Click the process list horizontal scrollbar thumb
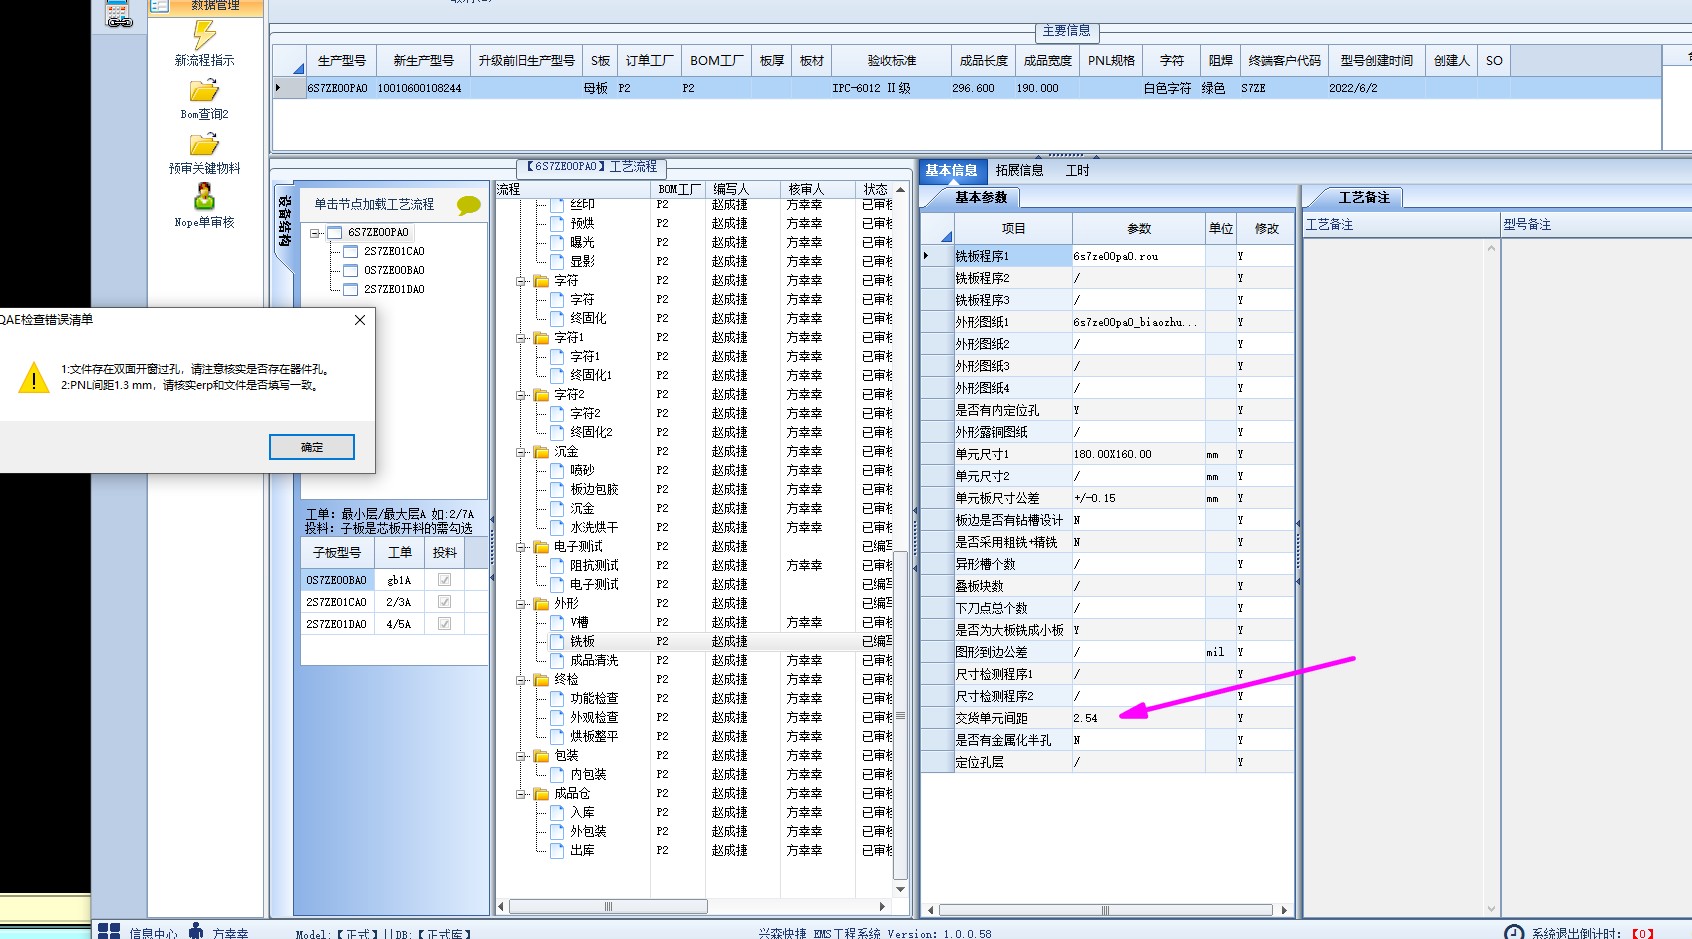The height and width of the screenshot is (939, 1692). pyautogui.click(x=608, y=907)
